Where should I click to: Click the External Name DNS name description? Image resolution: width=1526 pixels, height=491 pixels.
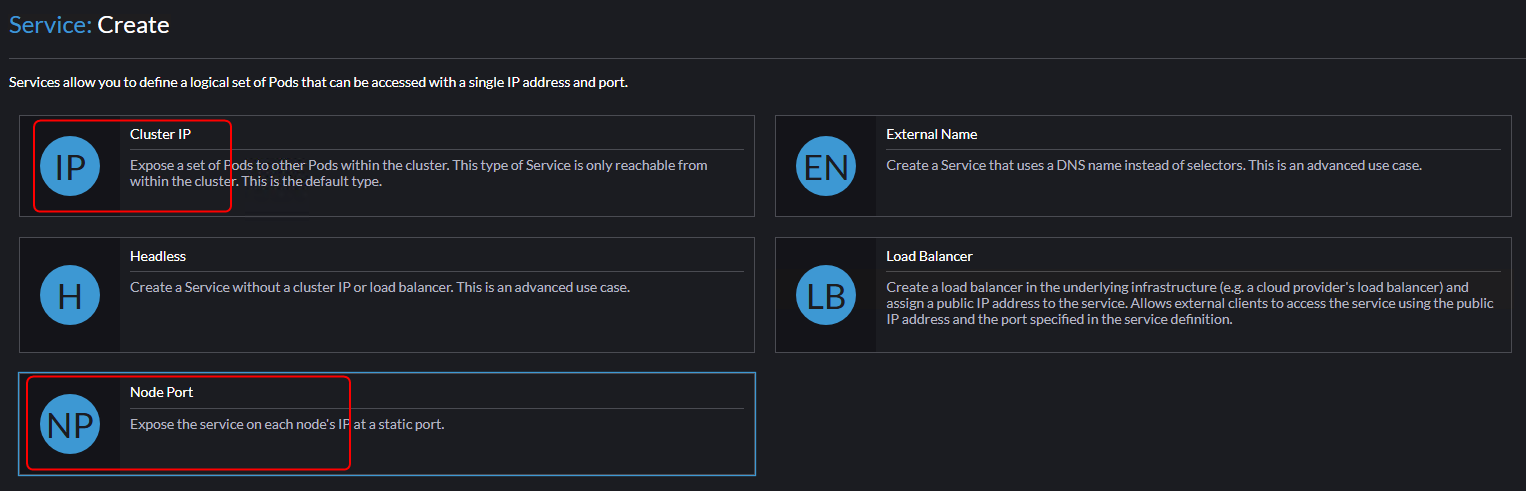tap(1153, 165)
